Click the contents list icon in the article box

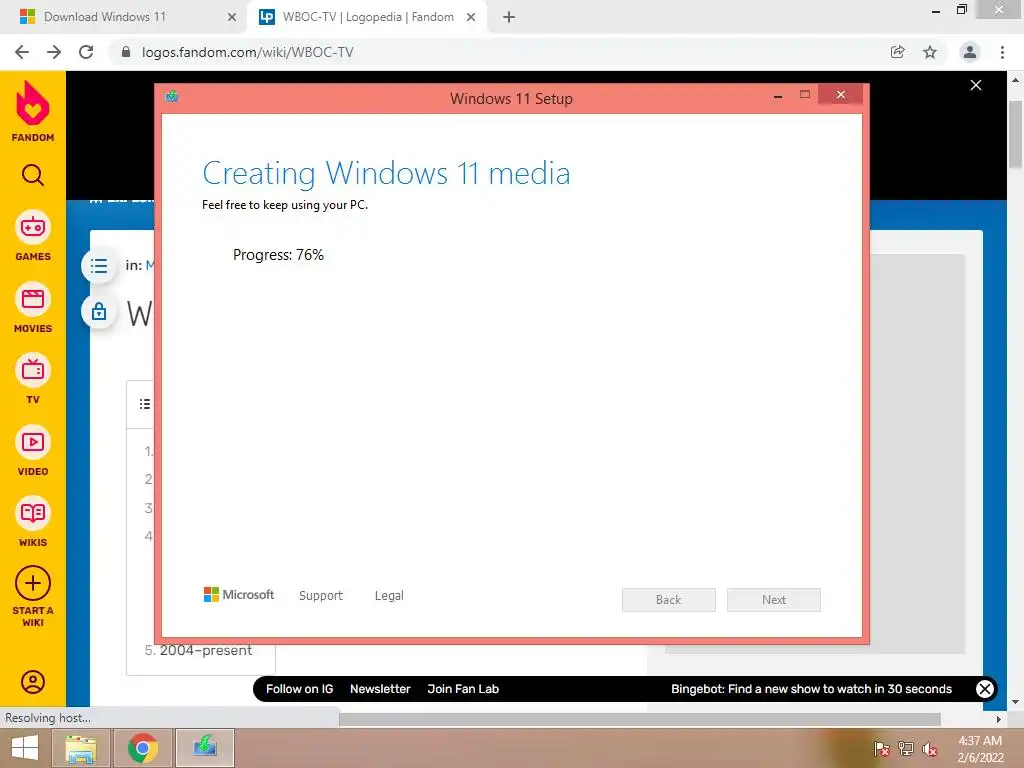tap(145, 404)
